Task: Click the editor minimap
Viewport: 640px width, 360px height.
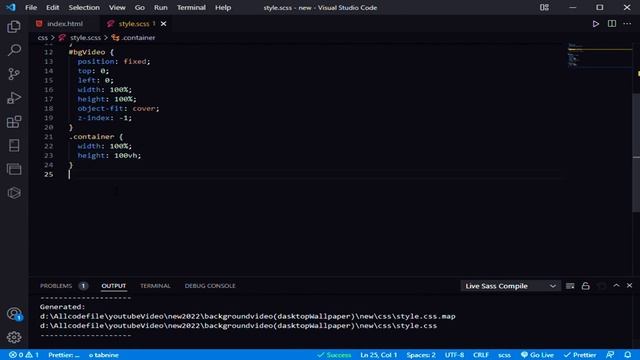Action: pos(599,55)
